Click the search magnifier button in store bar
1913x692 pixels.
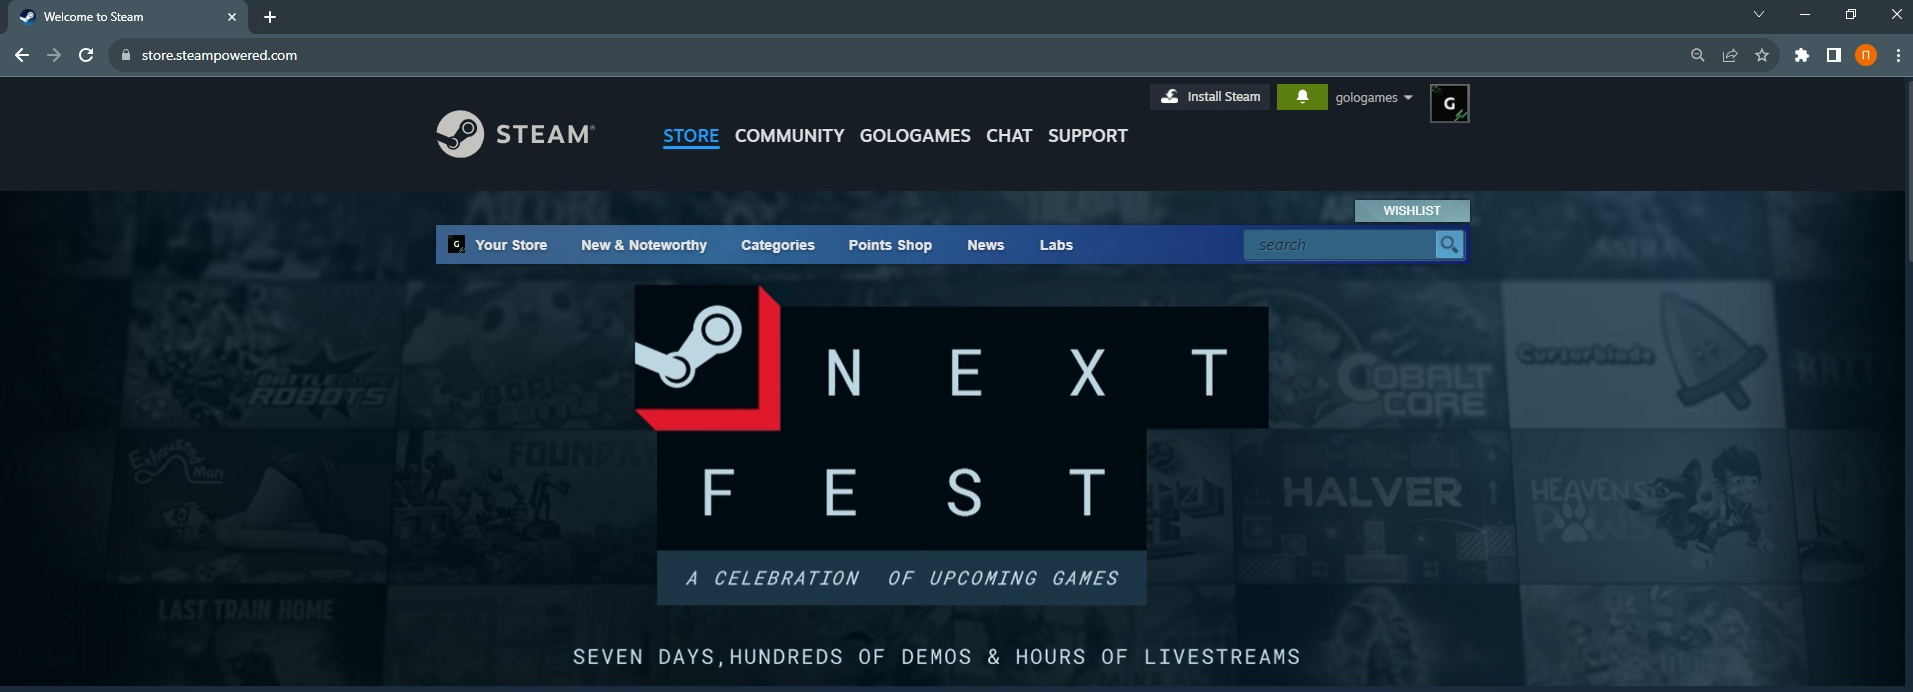pyautogui.click(x=1449, y=244)
